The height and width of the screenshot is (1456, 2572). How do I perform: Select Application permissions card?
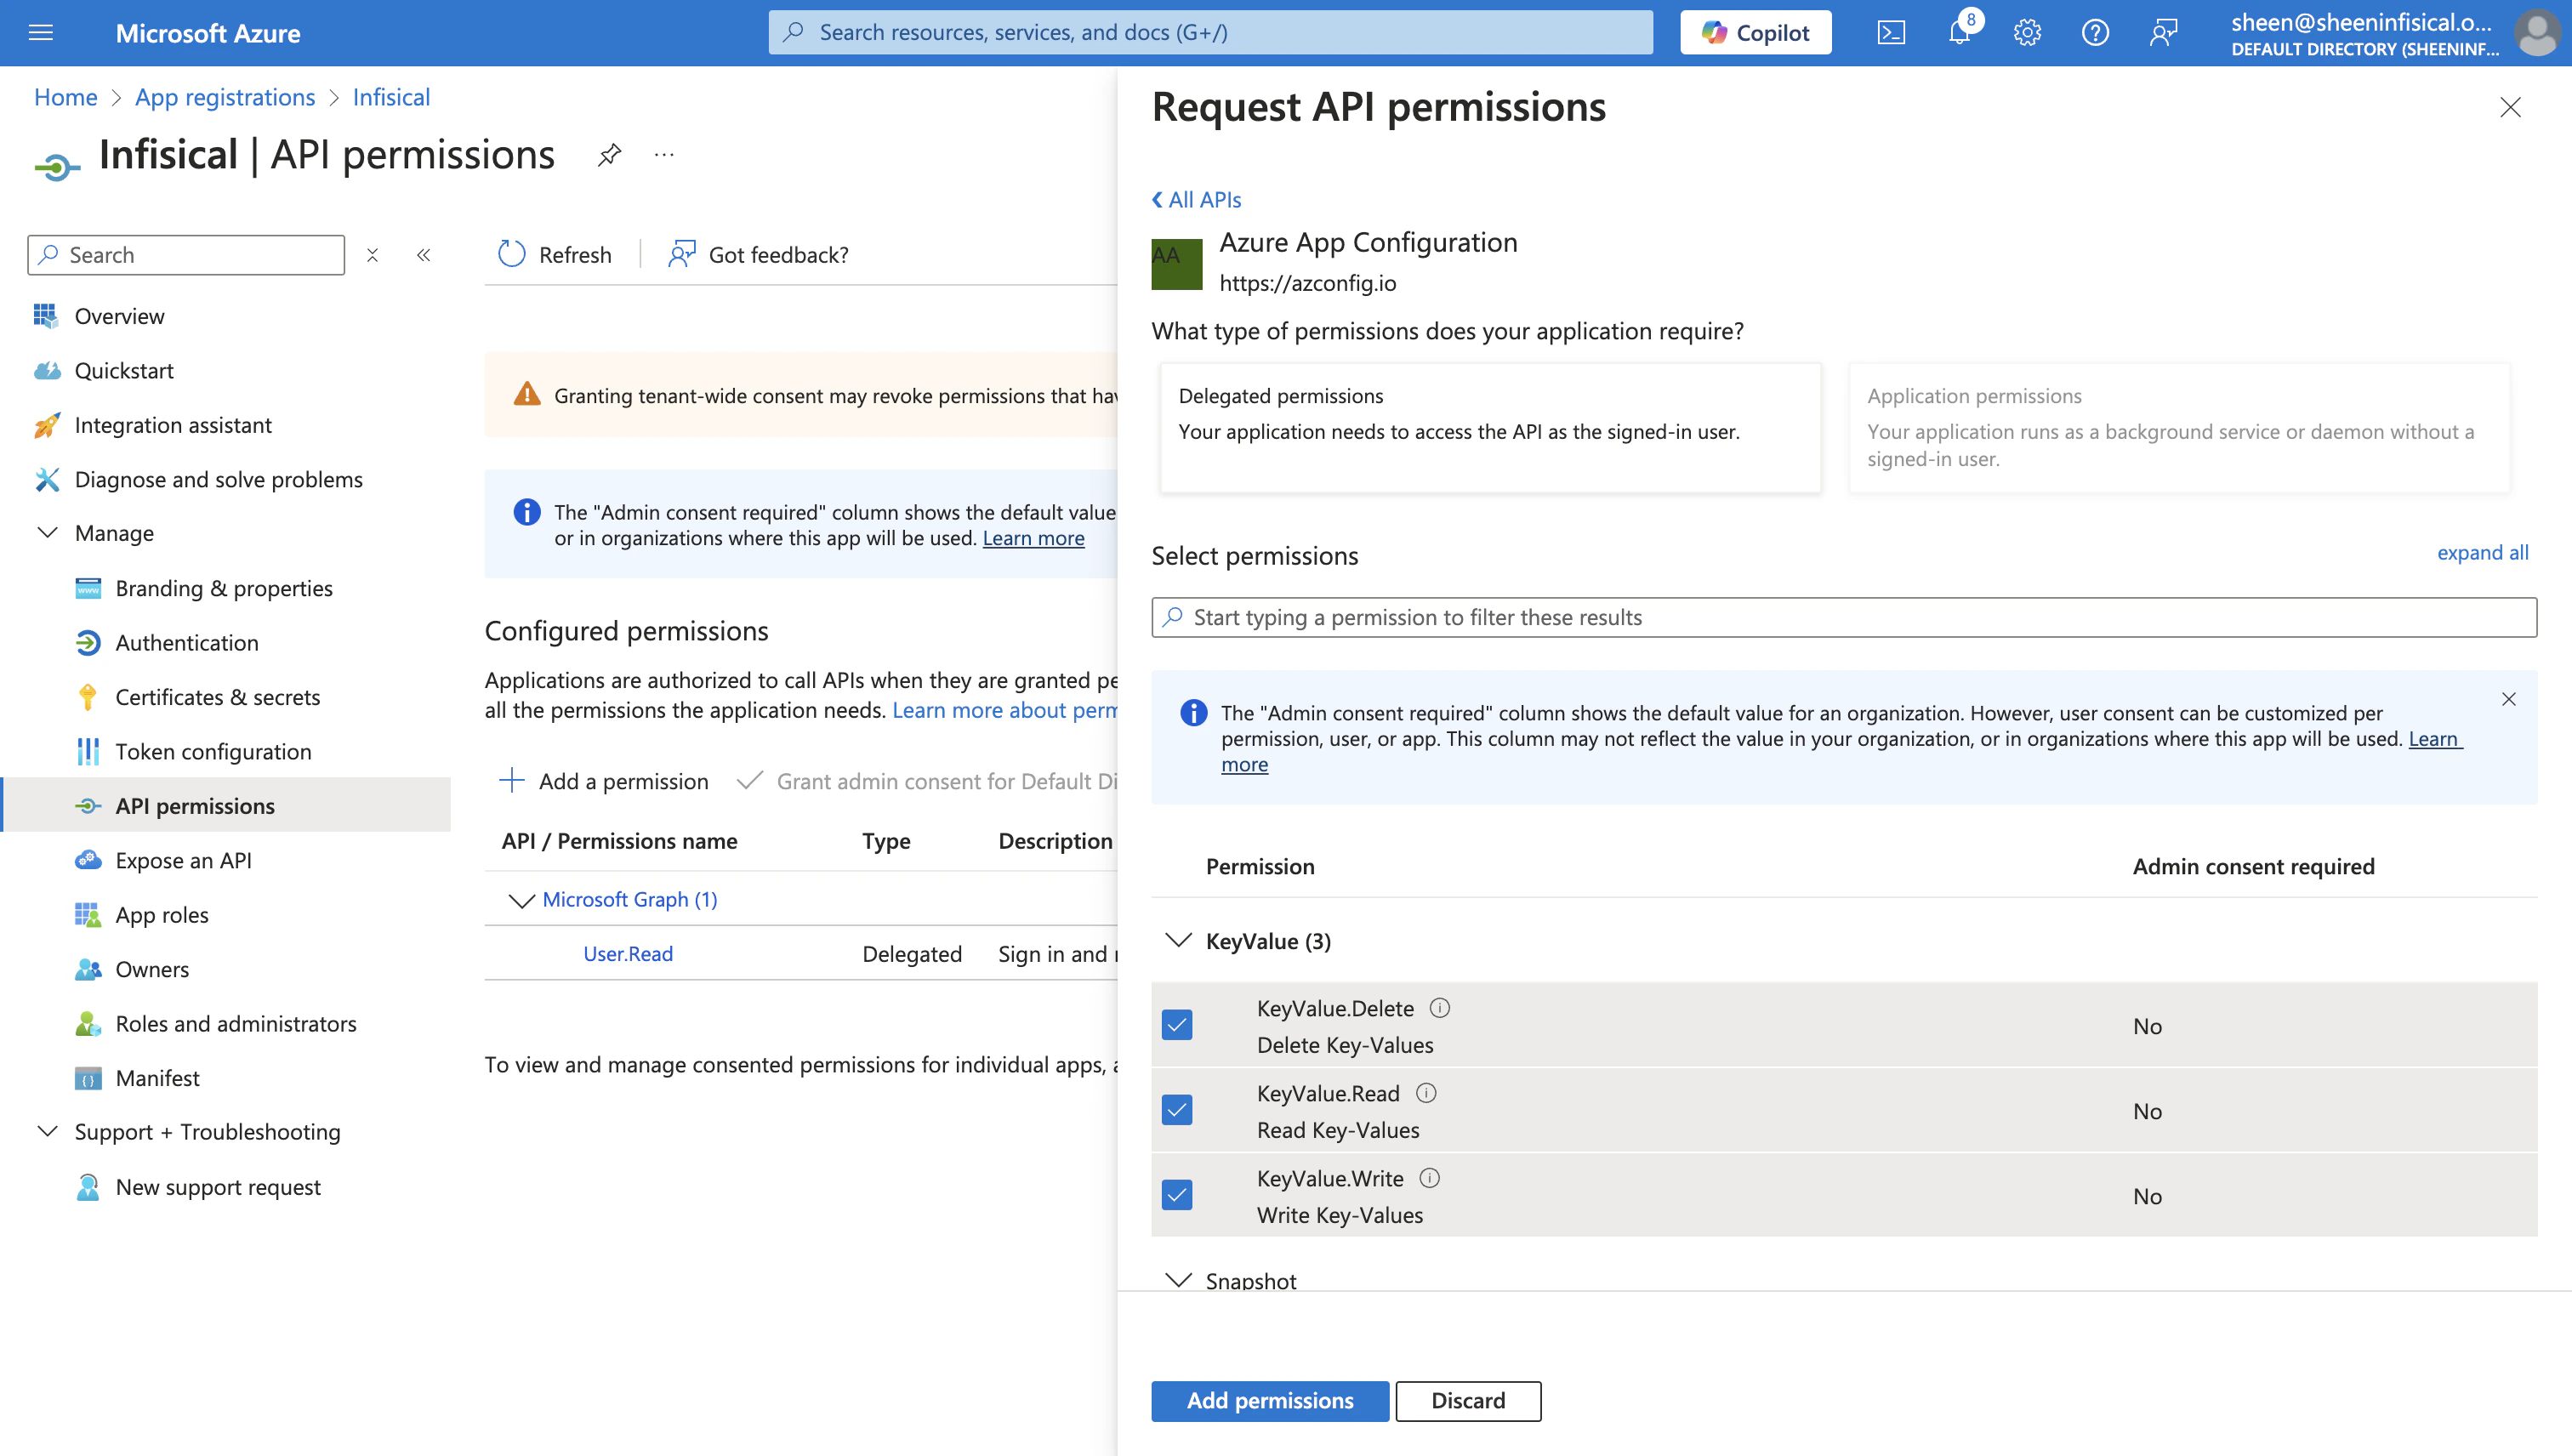(2179, 428)
